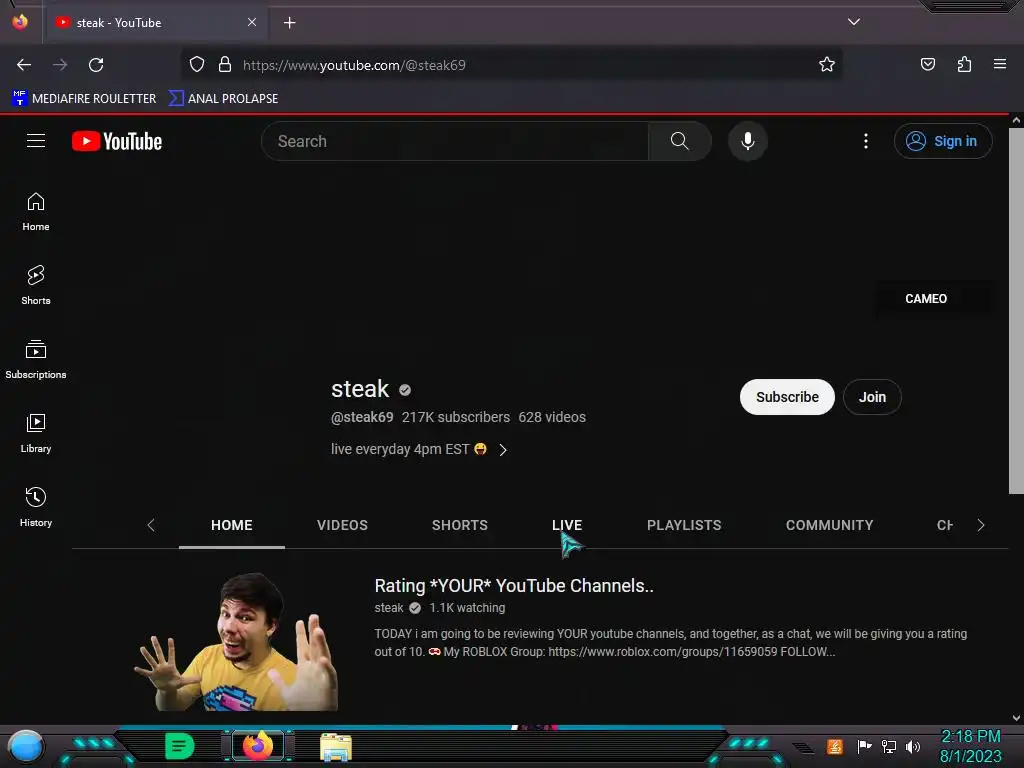Click the CAMEO banner link

(925, 298)
